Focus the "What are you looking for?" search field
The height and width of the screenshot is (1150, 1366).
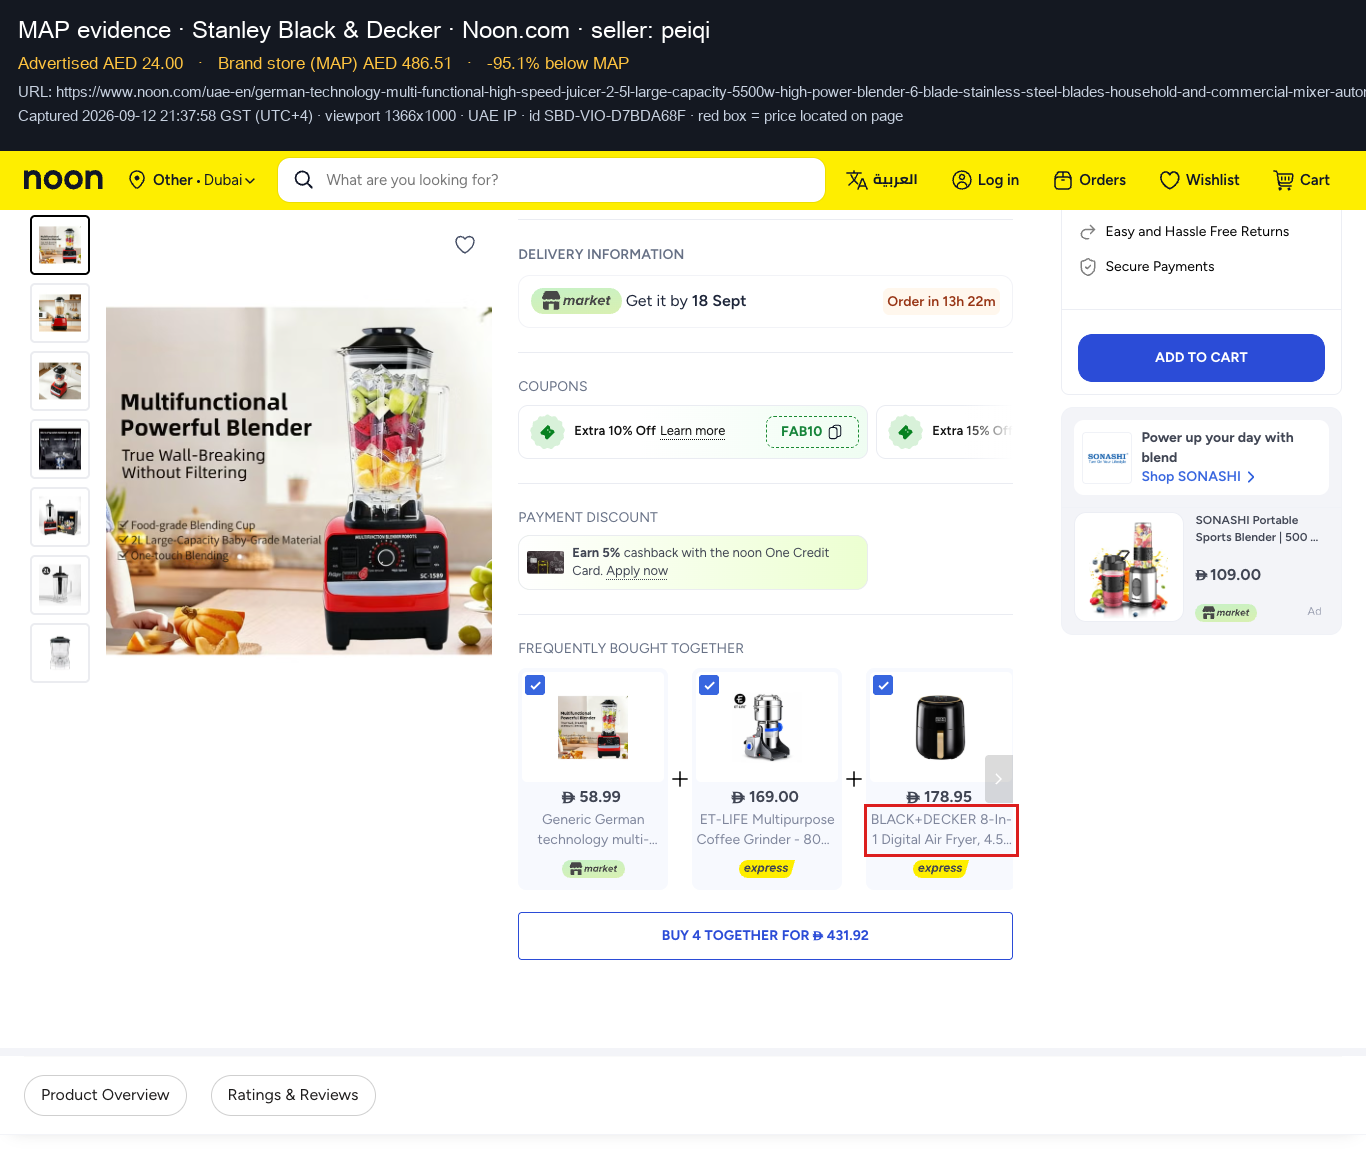pyautogui.click(x=551, y=180)
